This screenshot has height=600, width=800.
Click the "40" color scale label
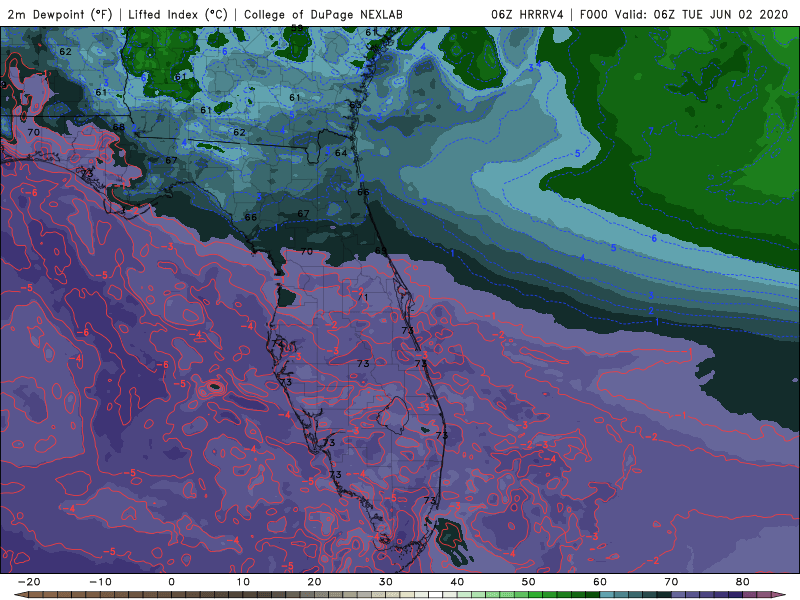point(457,582)
